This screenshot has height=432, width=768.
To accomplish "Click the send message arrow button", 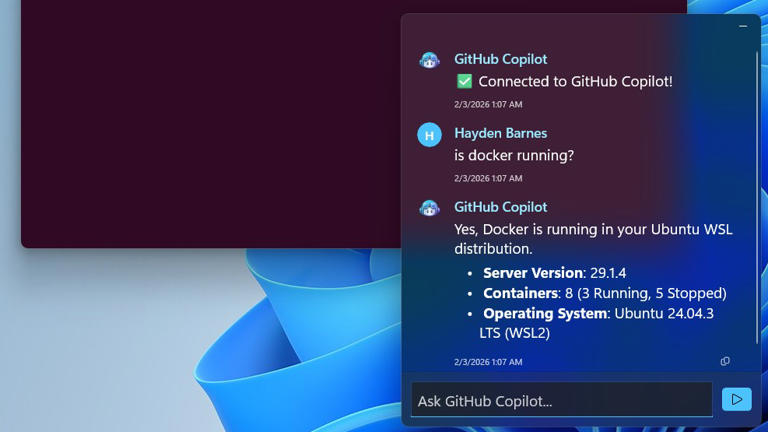I will pos(736,399).
